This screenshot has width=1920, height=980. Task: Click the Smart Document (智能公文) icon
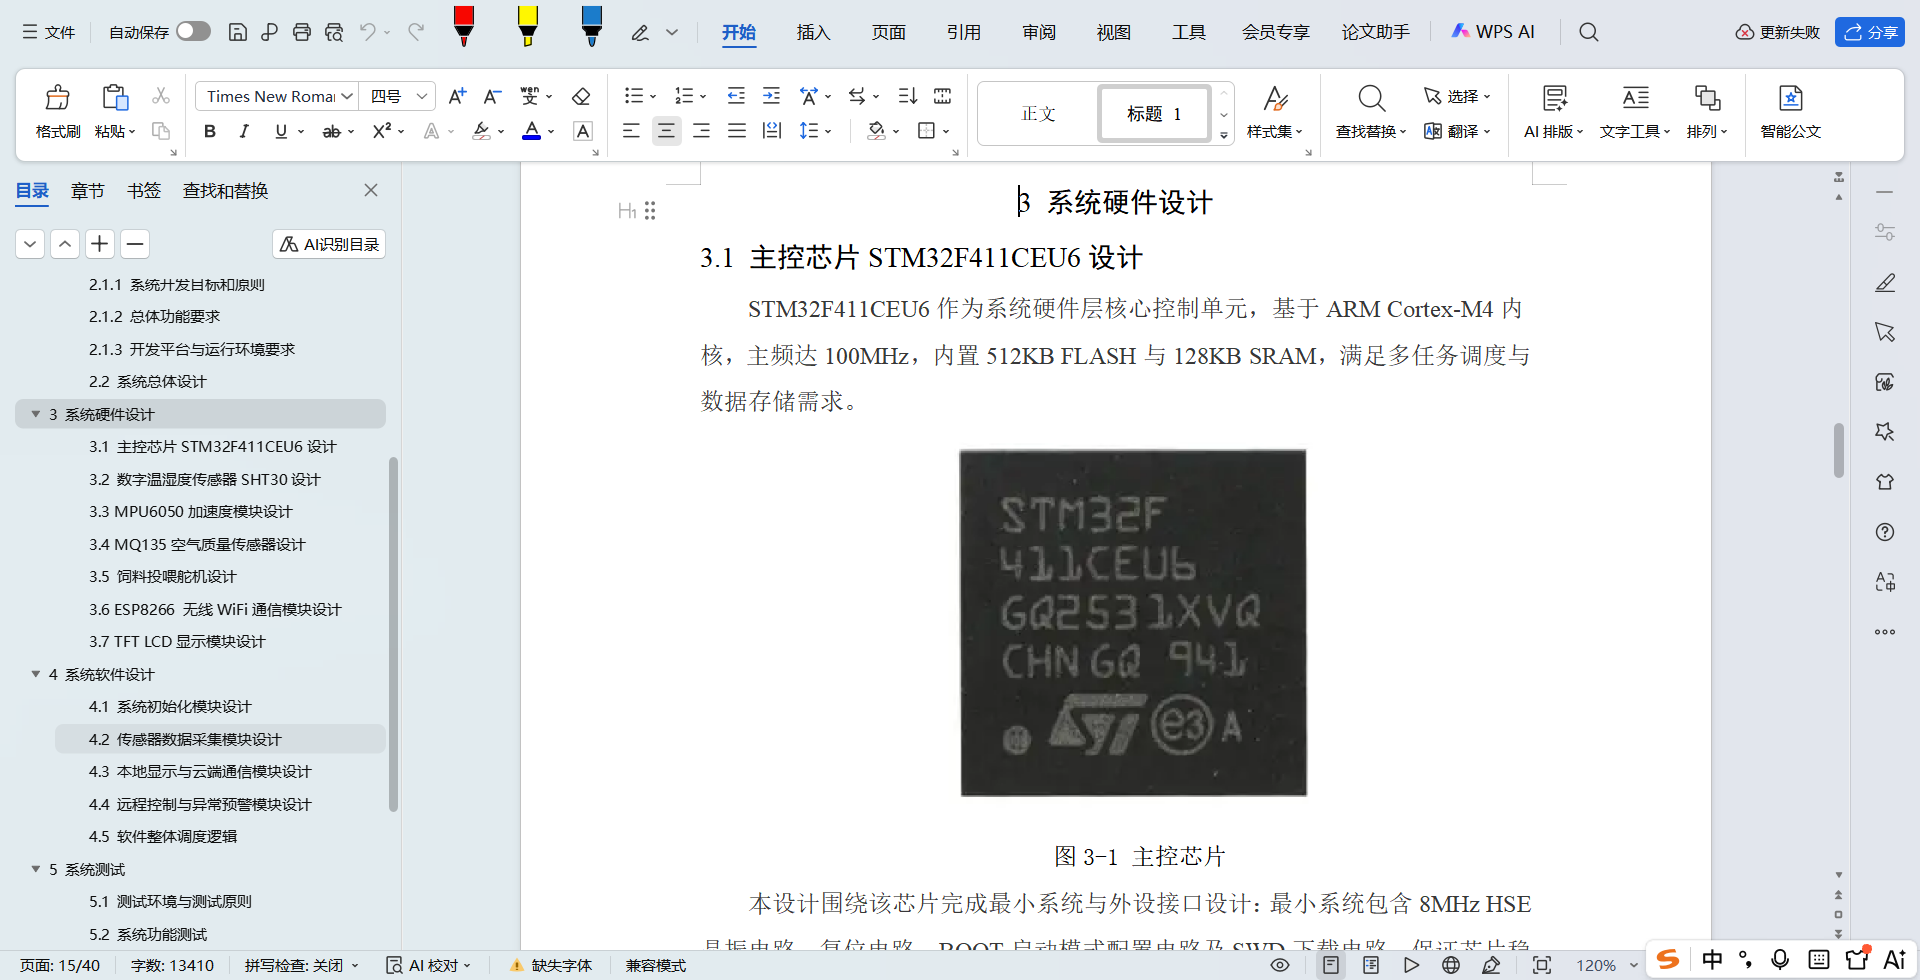pos(1790,111)
